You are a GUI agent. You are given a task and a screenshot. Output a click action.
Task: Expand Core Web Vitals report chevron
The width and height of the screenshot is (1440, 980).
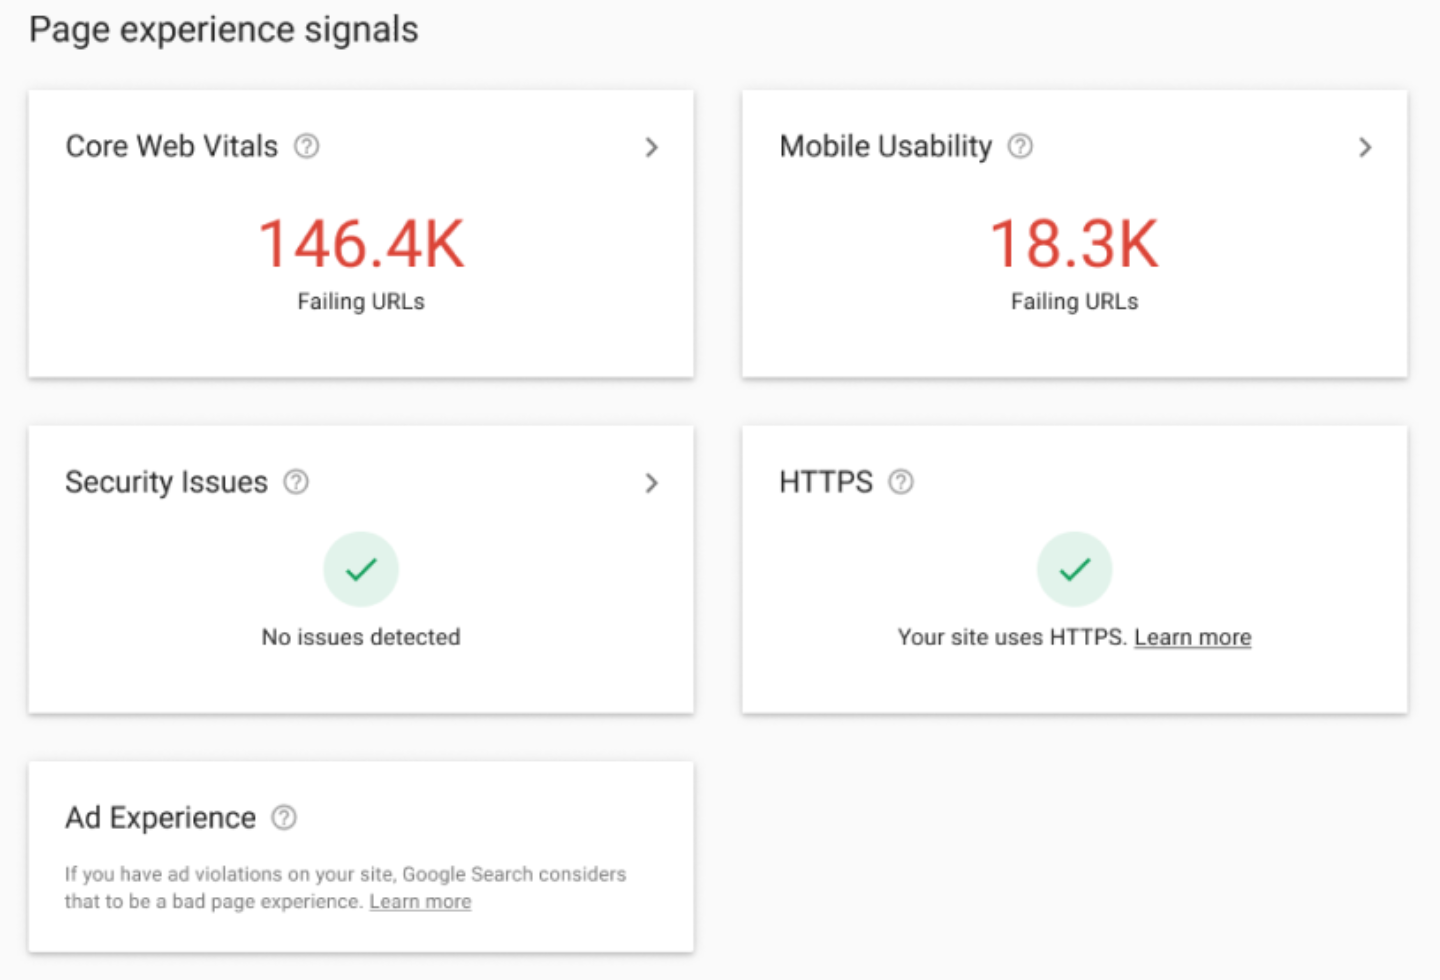coord(652,148)
